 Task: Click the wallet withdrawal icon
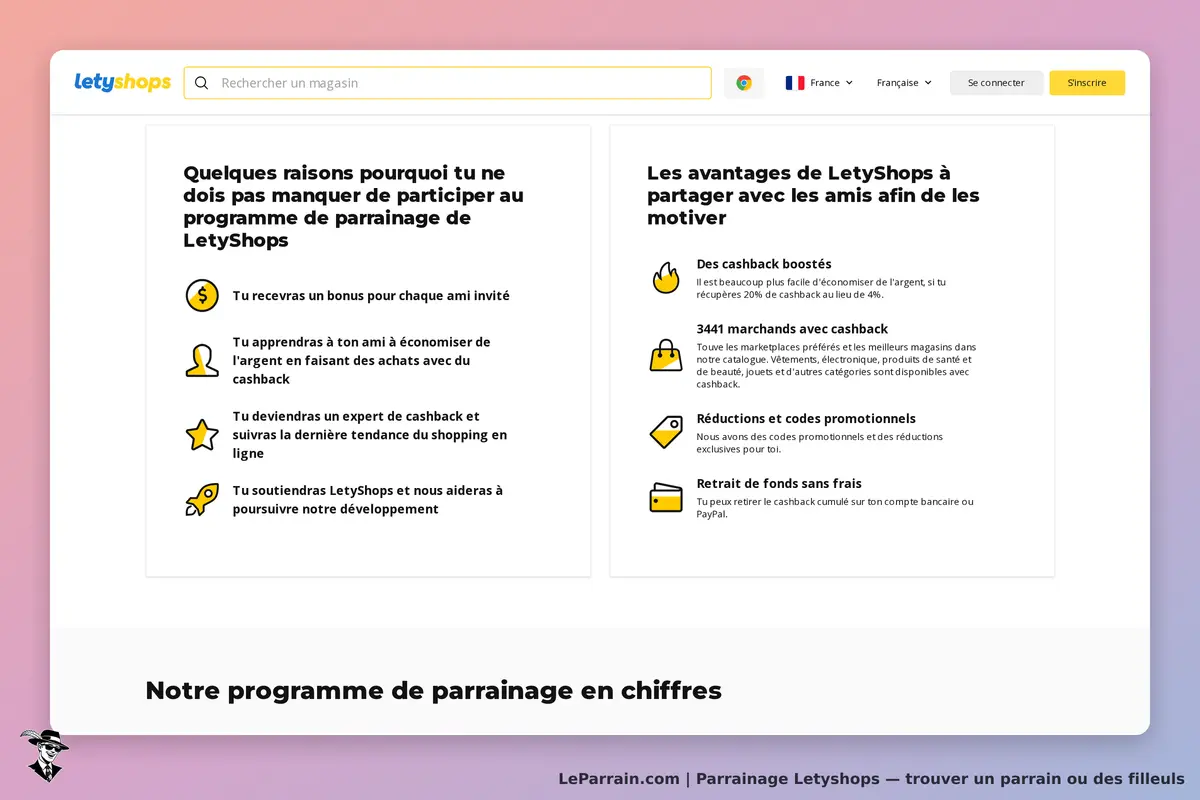tap(666, 497)
